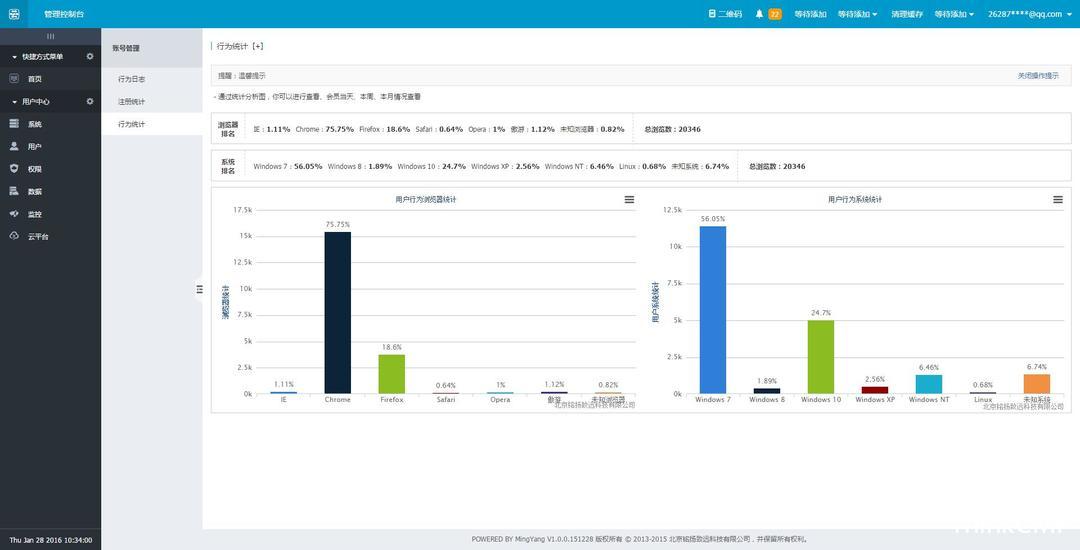Screen dimensions: 1080x550
Task: Click the 用户 person icon
Action: click(14, 146)
